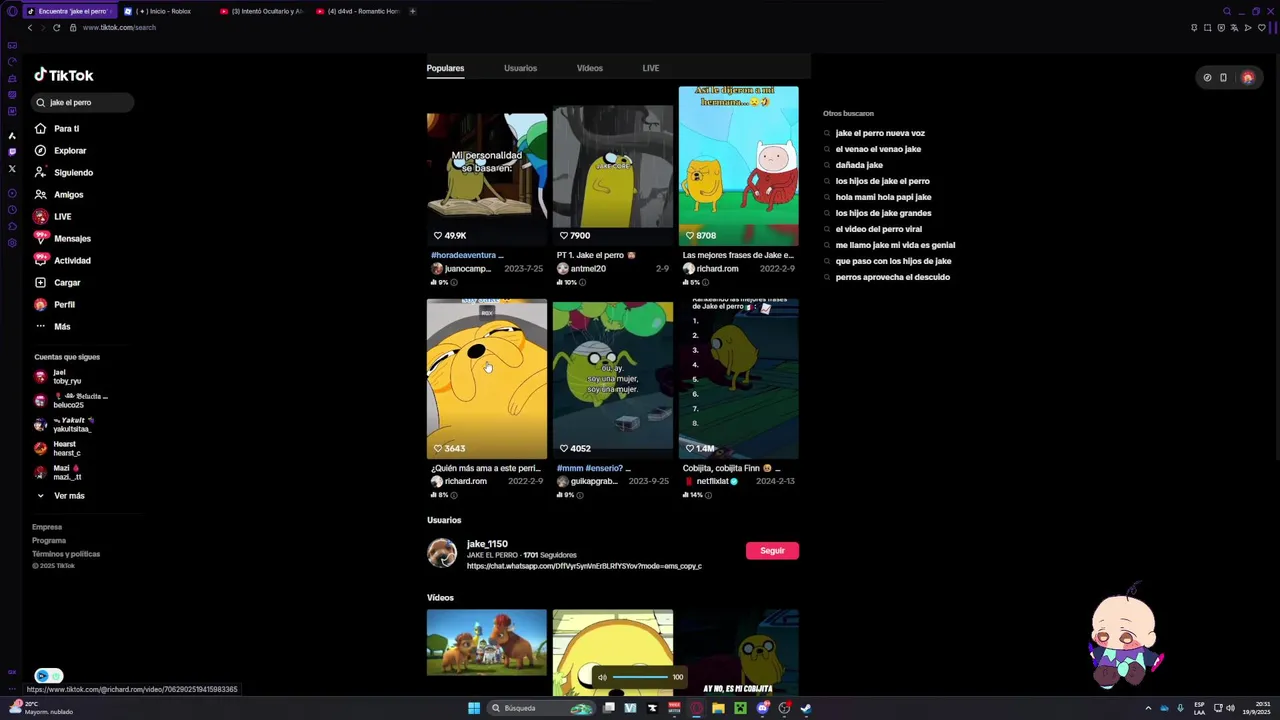The width and height of the screenshot is (1280, 720).
Task: Open the Windows Start menu
Action: click(x=474, y=708)
